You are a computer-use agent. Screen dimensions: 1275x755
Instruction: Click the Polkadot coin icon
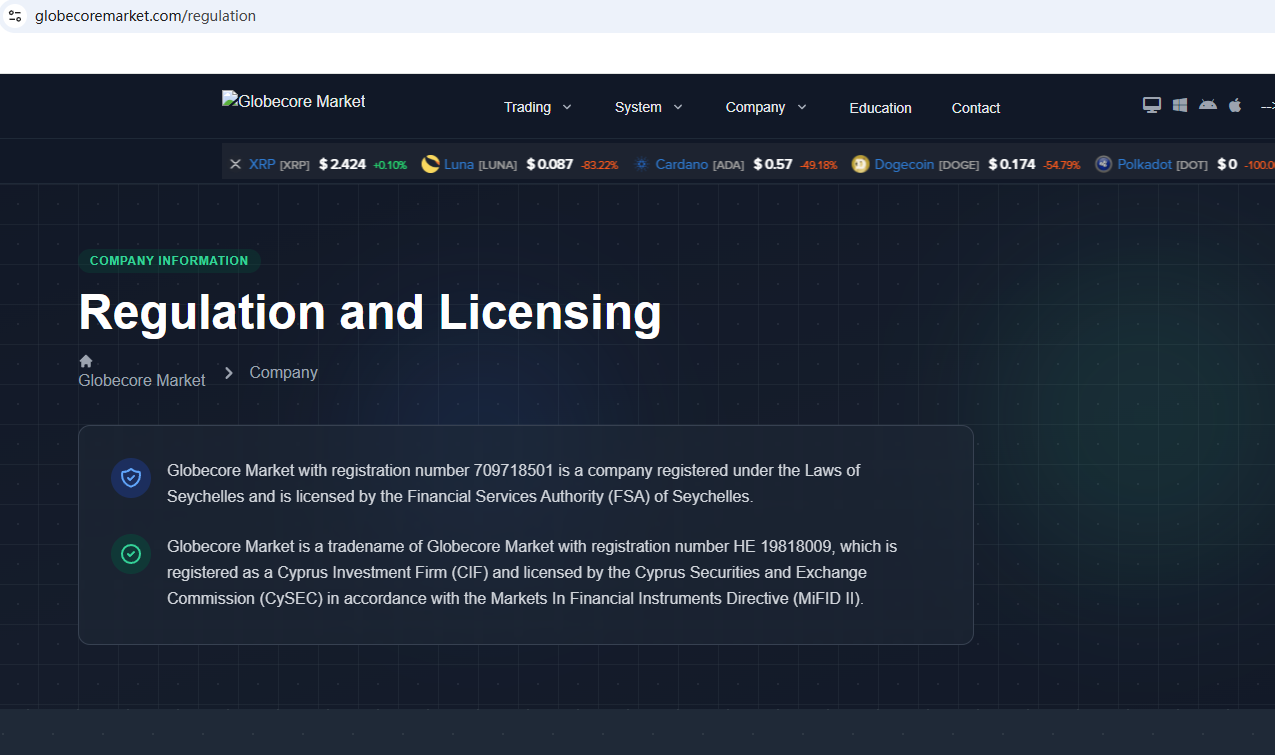[1103, 164]
